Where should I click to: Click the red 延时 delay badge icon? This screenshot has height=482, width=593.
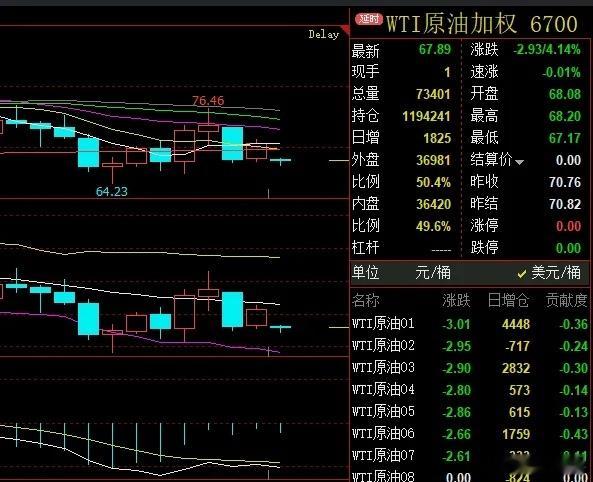pyautogui.click(x=368, y=19)
